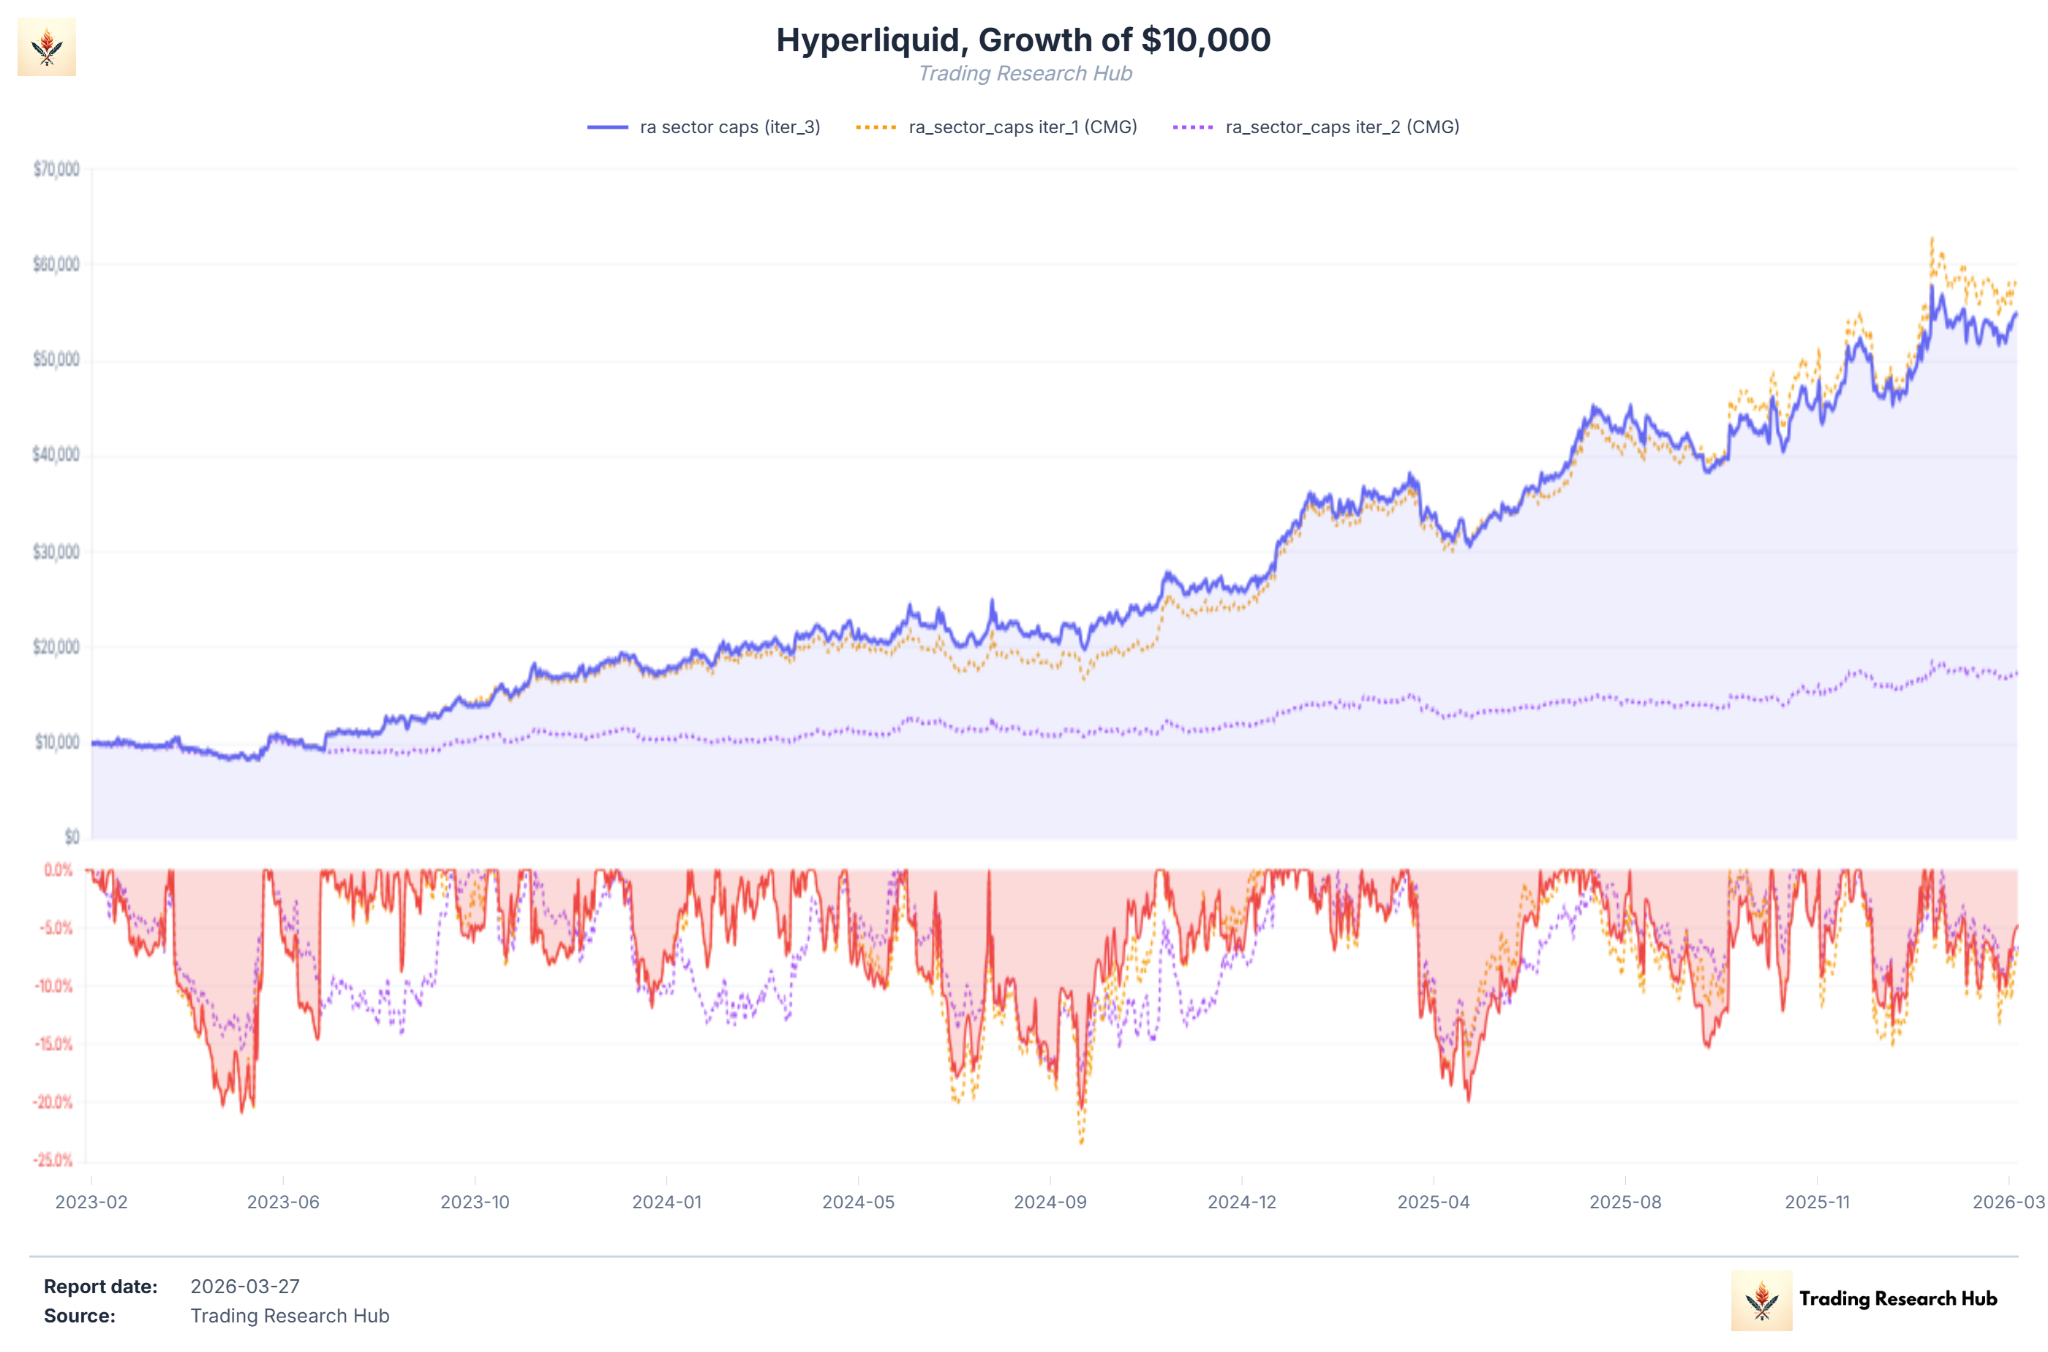Toggle ra_sector_caps iter_2 (CMG) legend item
This screenshot has height=1352, width=2048.
(x=1342, y=127)
